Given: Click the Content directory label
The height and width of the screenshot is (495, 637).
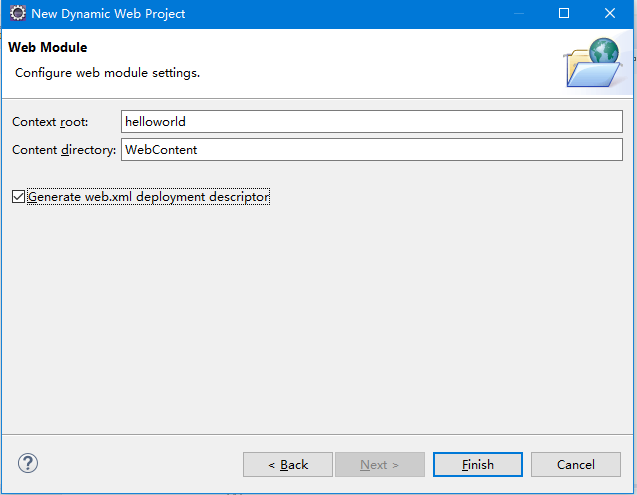Looking at the screenshot, I should point(64,150).
